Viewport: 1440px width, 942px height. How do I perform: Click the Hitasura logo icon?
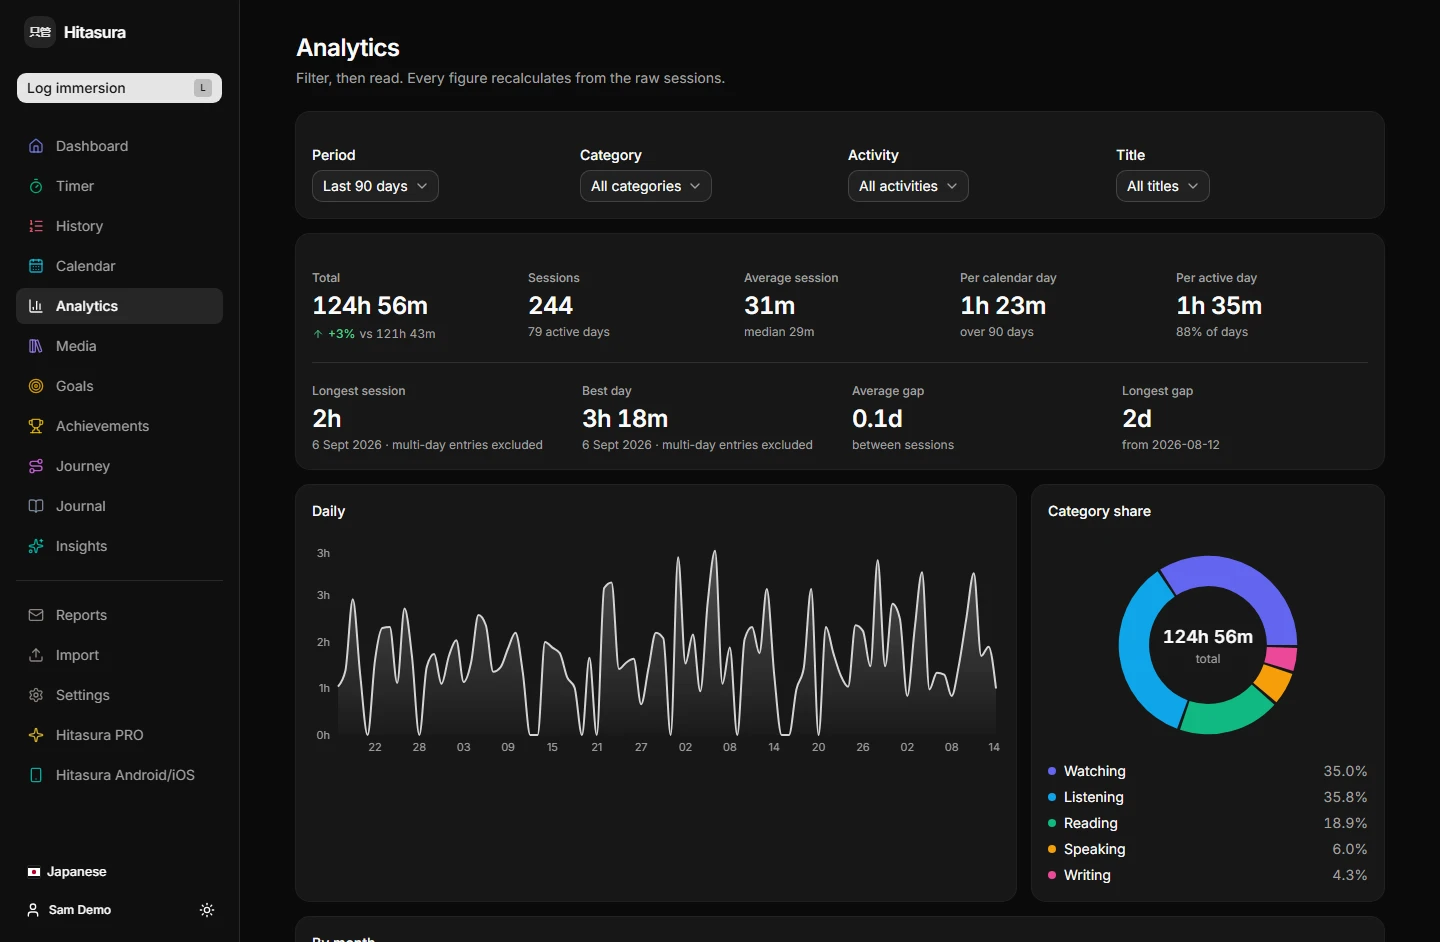(40, 32)
